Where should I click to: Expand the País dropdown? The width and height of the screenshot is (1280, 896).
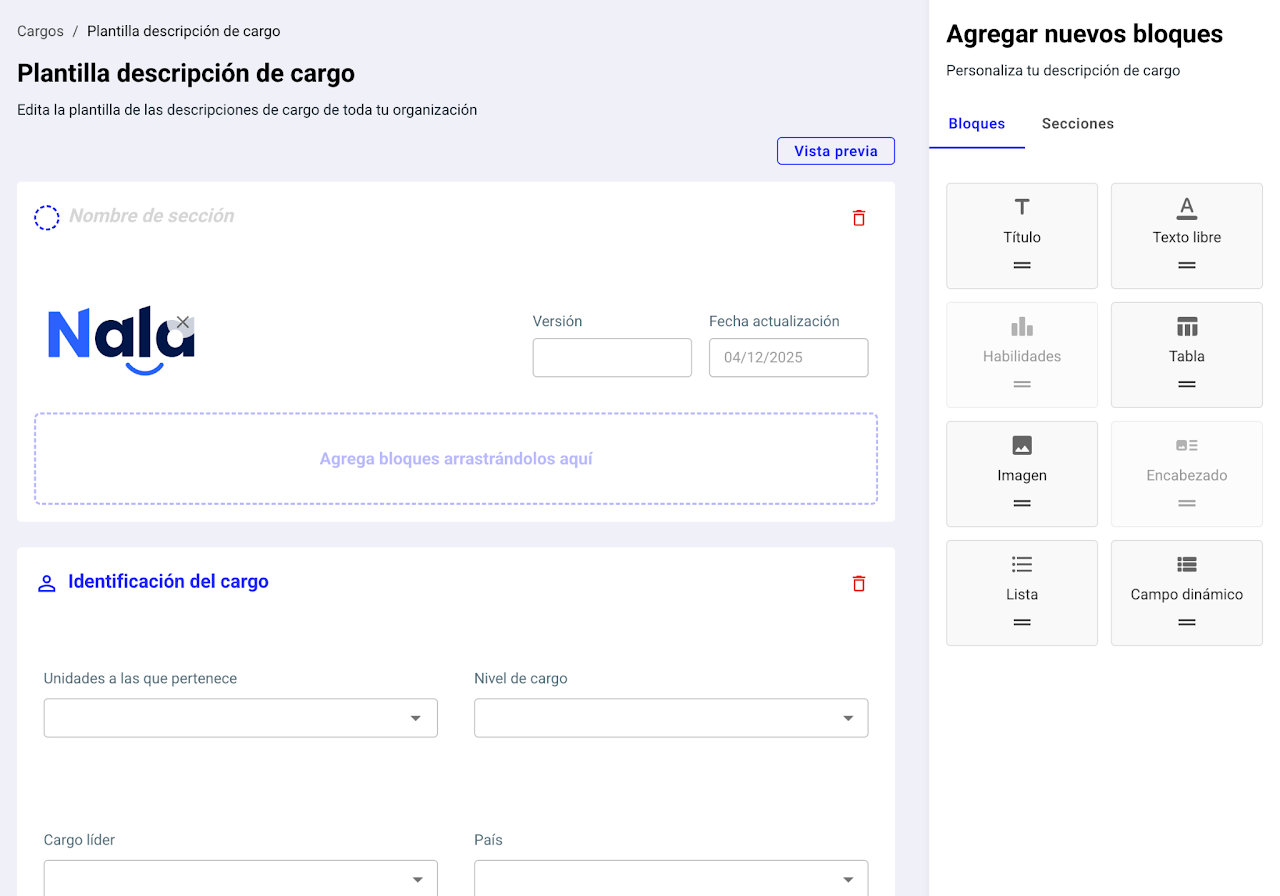pos(670,879)
